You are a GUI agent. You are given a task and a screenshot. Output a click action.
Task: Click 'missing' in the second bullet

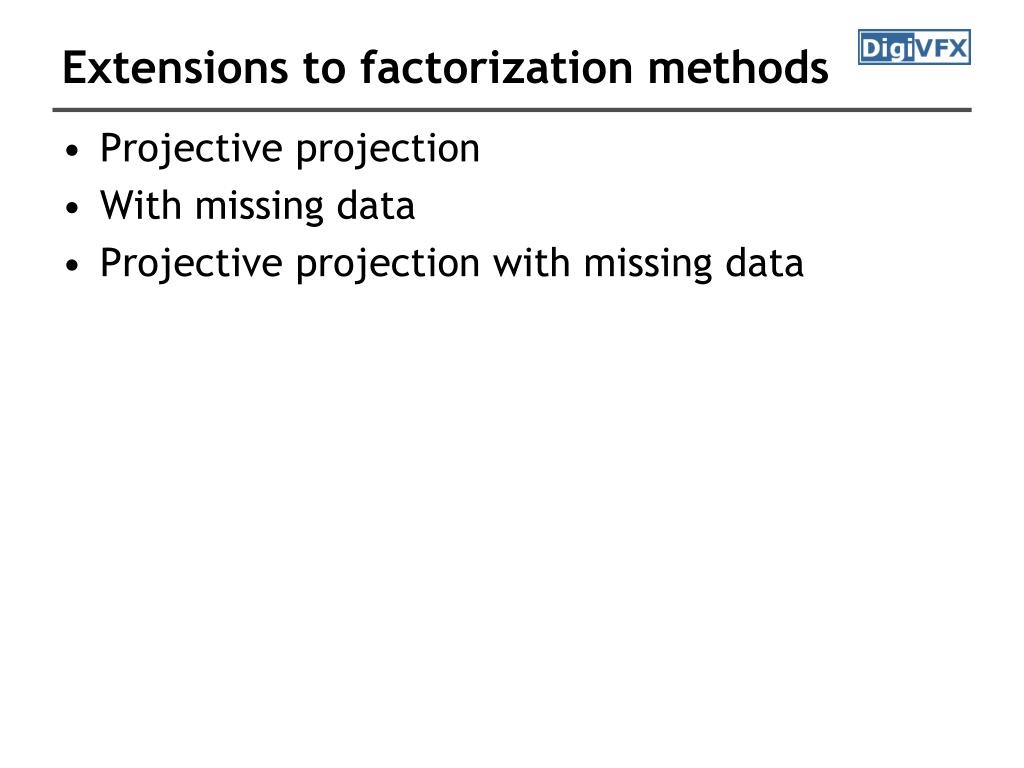[259, 208]
